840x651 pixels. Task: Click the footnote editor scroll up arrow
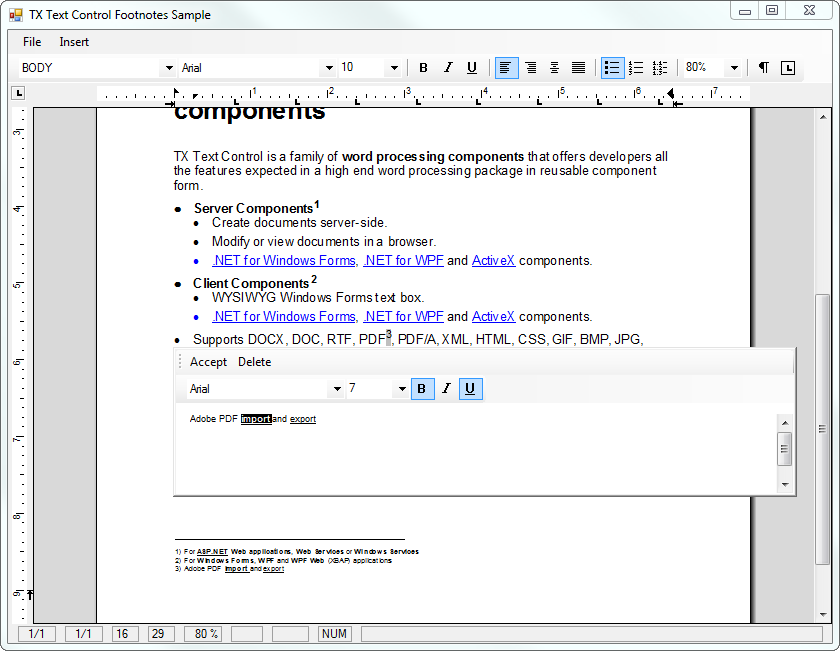coord(785,423)
